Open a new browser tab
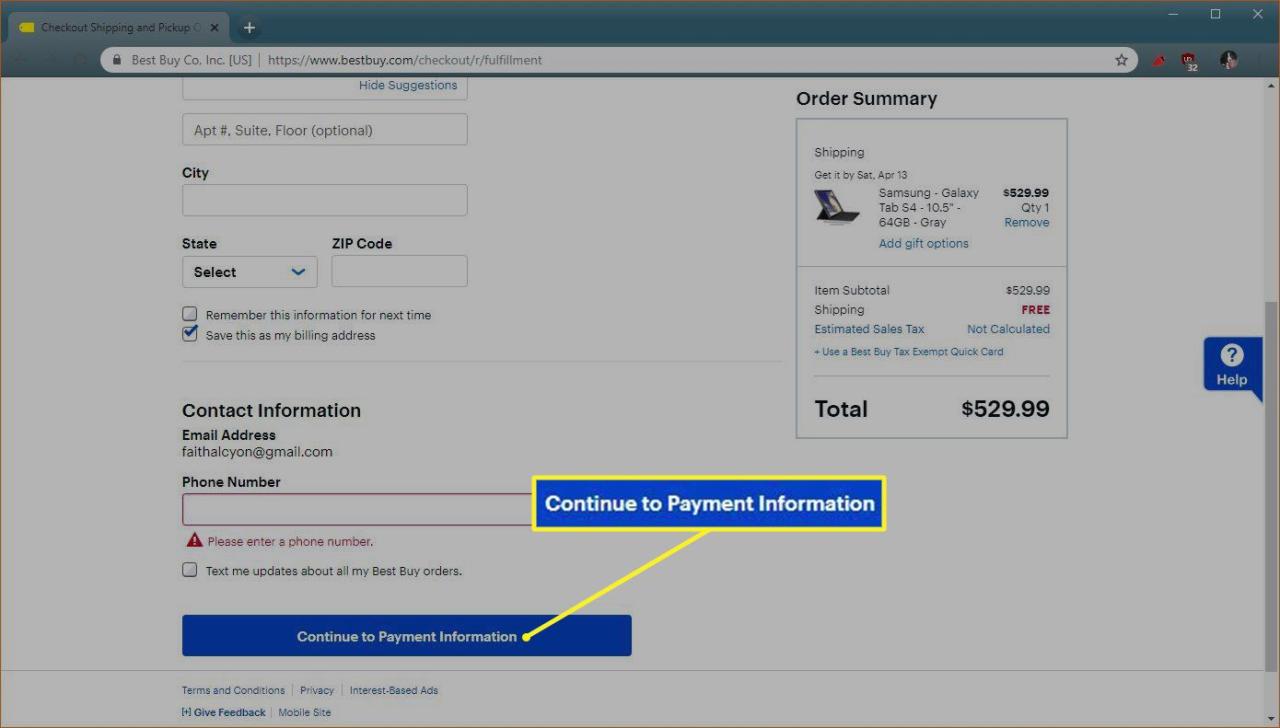This screenshot has width=1280, height=728. pyautogui.click(x=248, y=27)
